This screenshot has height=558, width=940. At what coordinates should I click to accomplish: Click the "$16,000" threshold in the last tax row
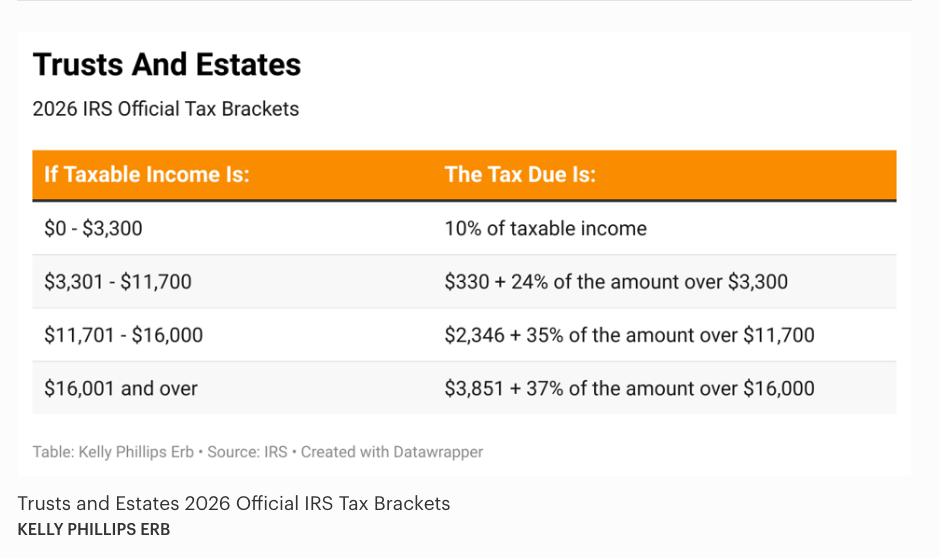(x=779, y=388)
